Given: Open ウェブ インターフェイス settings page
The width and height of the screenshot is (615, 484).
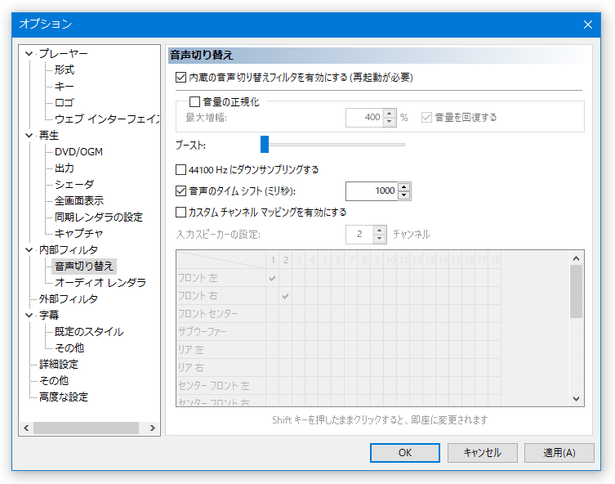Looking at the screenshot, I should click(x=107, y=119).
